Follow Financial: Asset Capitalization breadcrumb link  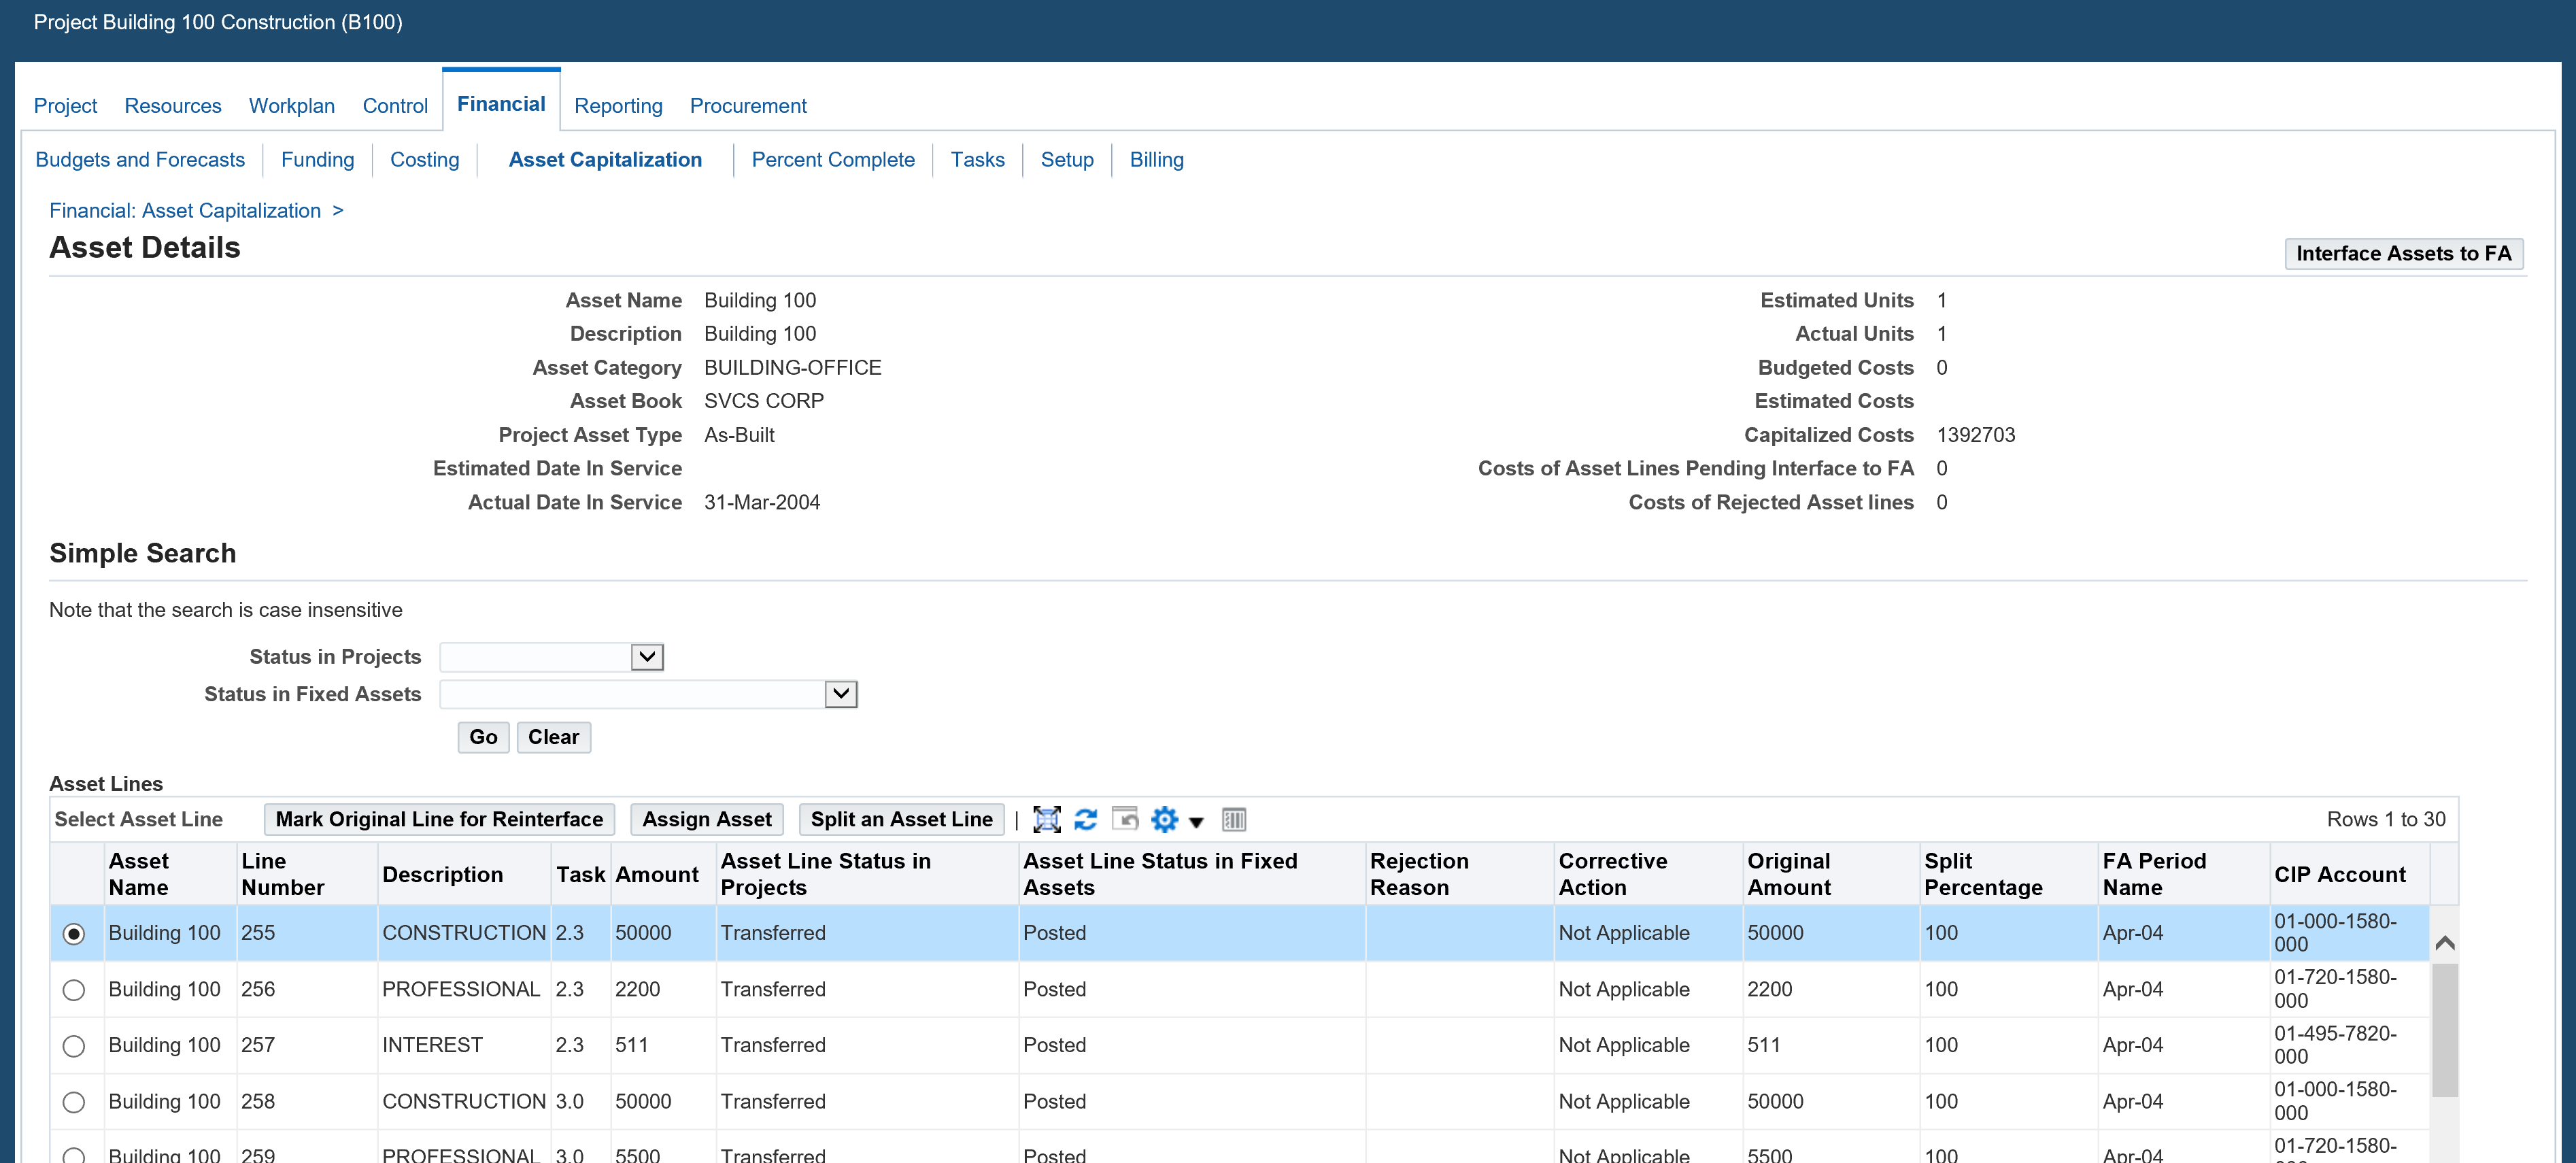click(x=185, y=211)
